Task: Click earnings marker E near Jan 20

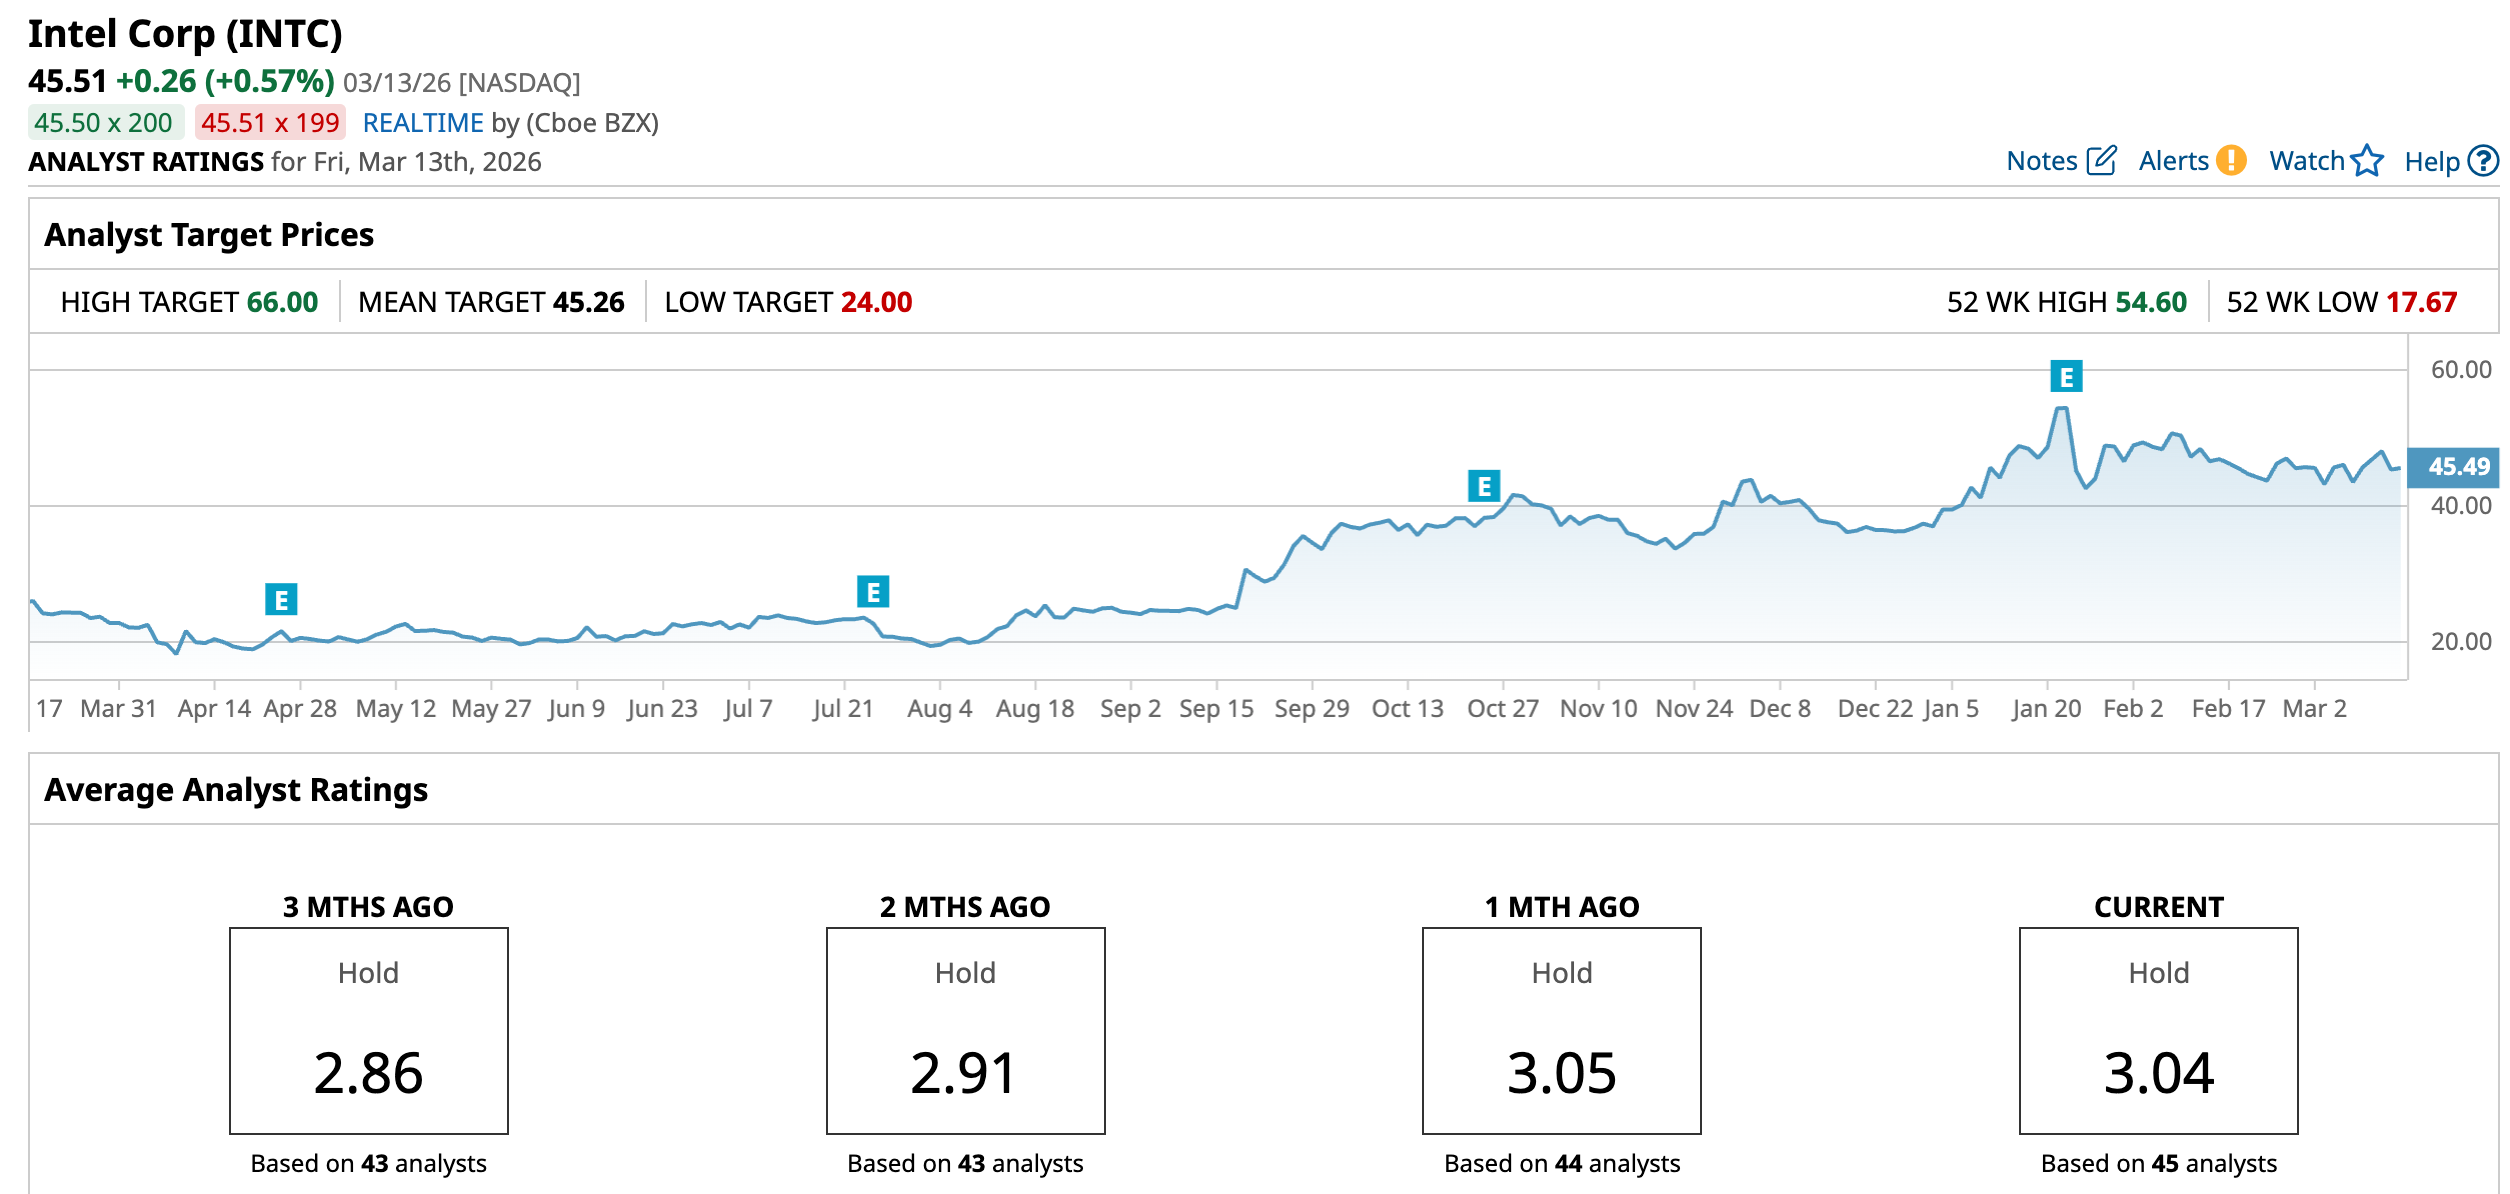Action: pos(2066,377)
